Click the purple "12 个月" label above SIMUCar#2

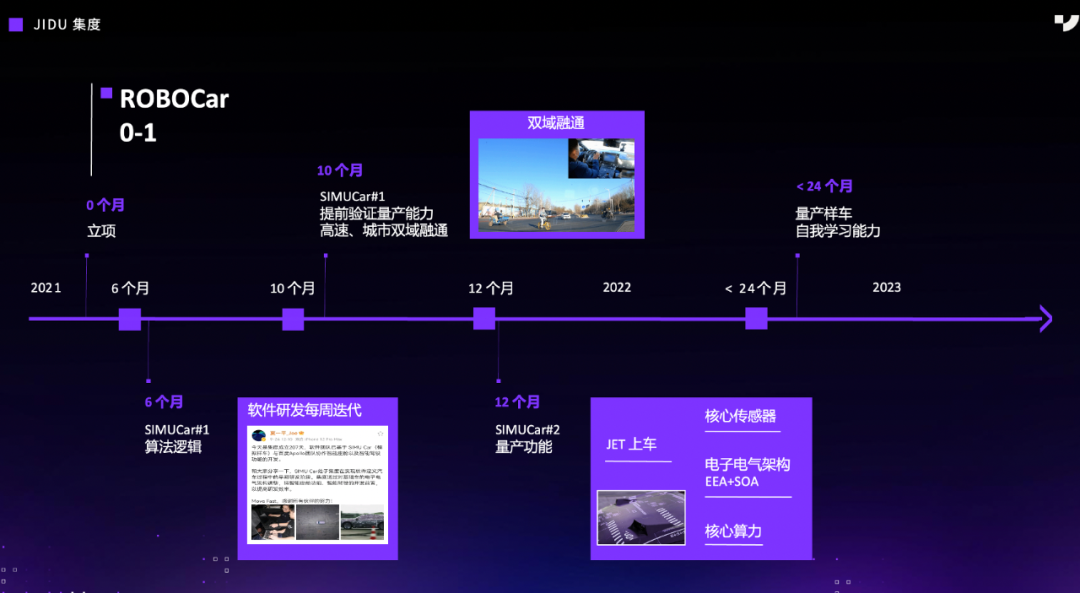click(517, 402)
